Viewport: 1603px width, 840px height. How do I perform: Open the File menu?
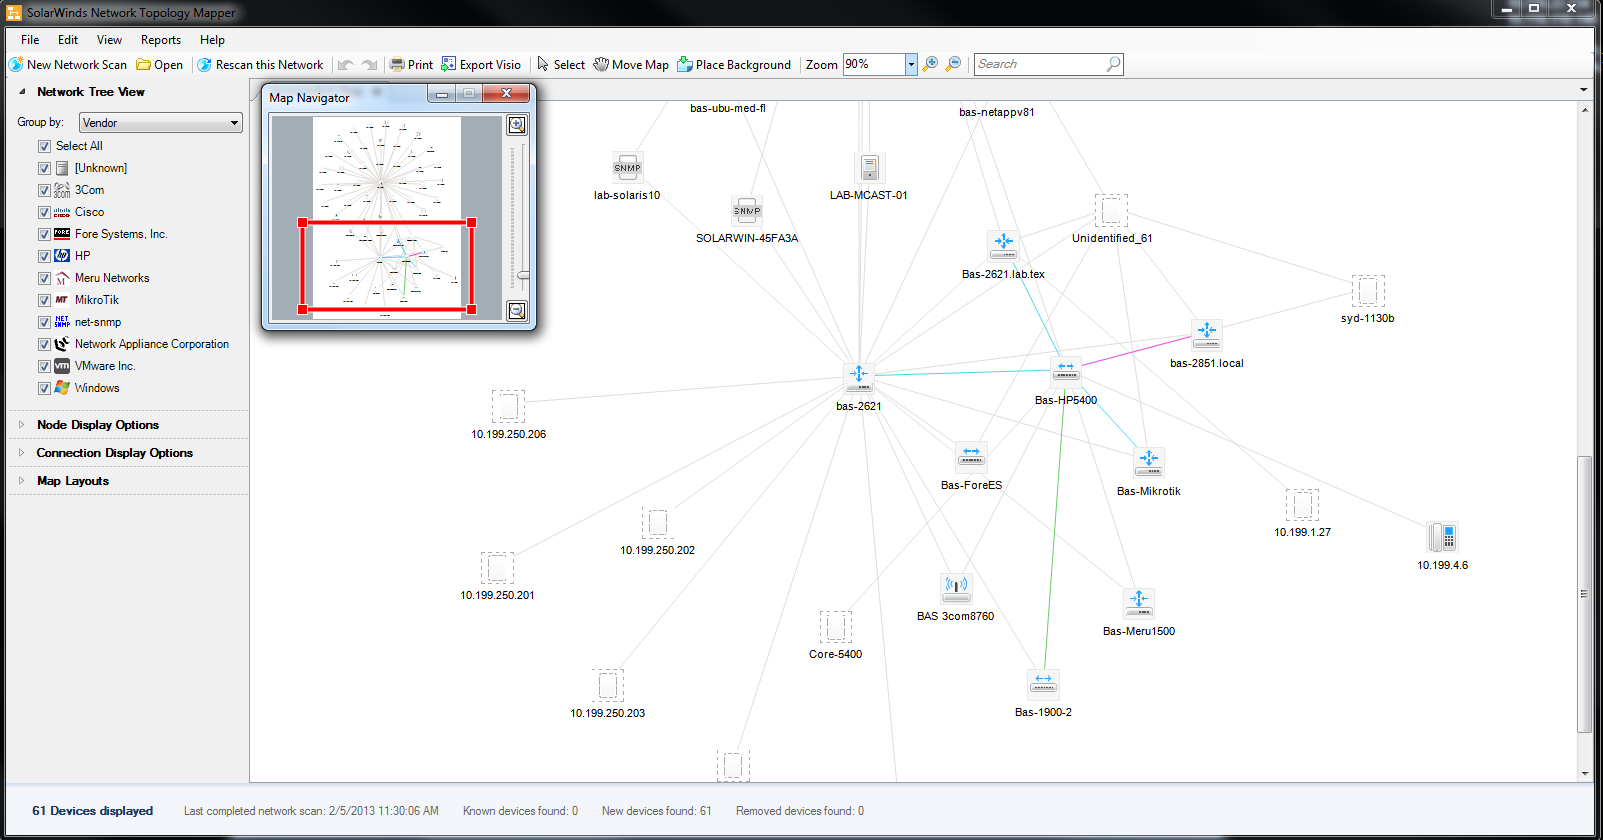click(x=30, y=40)
